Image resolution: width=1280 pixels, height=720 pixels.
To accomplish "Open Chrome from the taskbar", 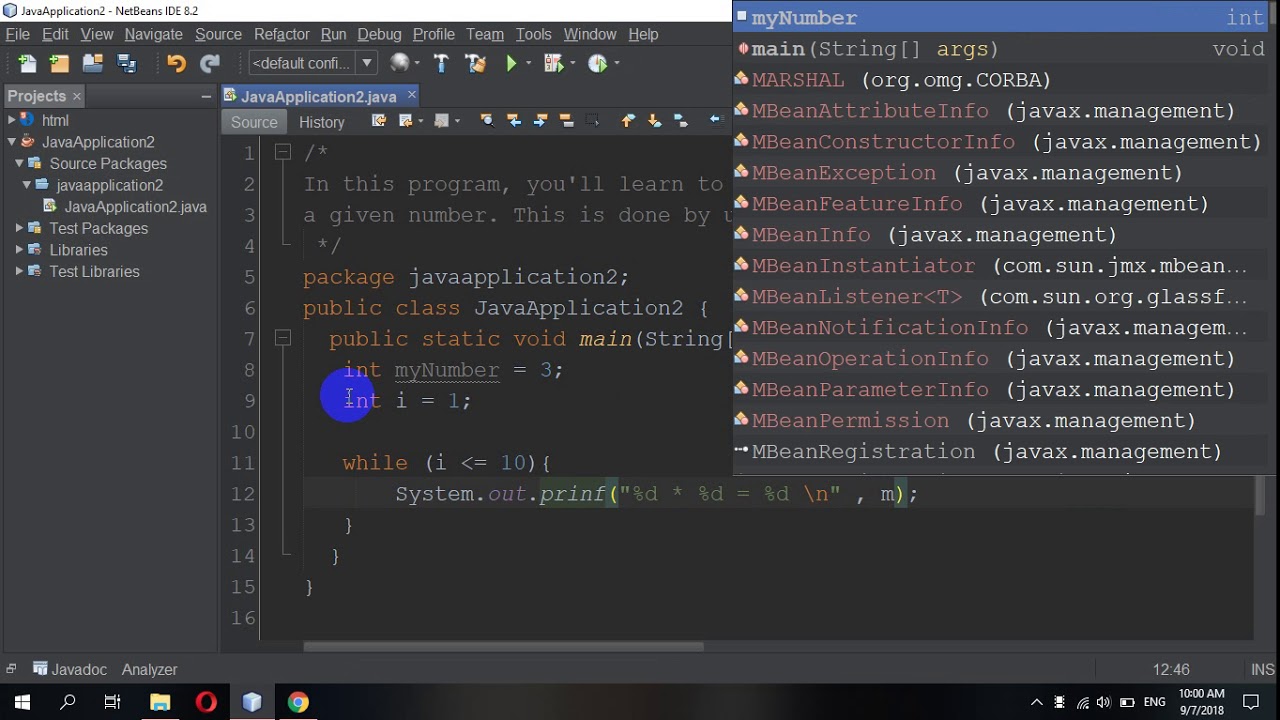I will (x=298, y=702).
